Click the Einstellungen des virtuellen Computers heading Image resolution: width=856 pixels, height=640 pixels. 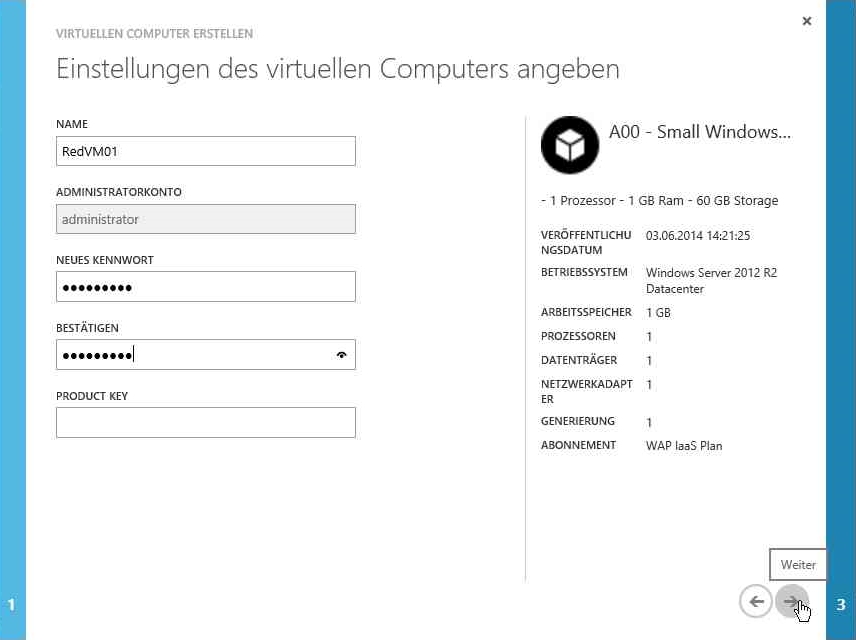(337, 69)
